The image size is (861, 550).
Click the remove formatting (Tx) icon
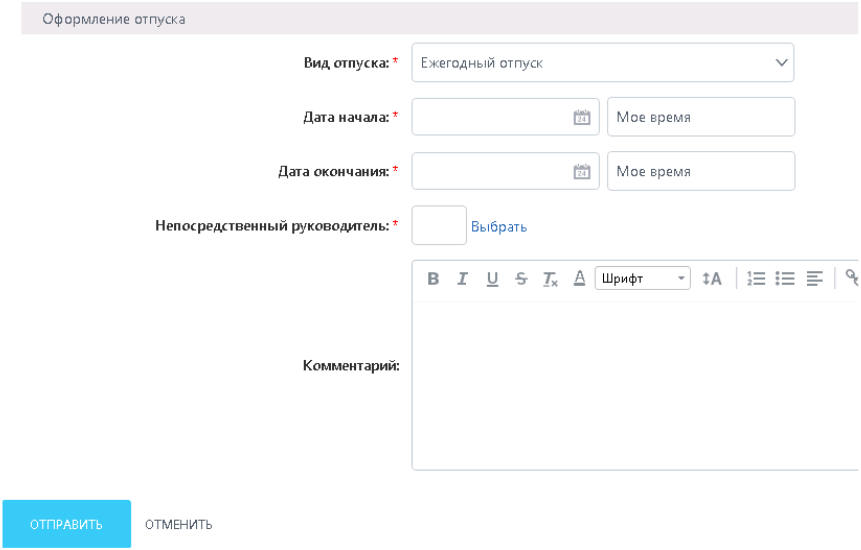pos(550,279)
